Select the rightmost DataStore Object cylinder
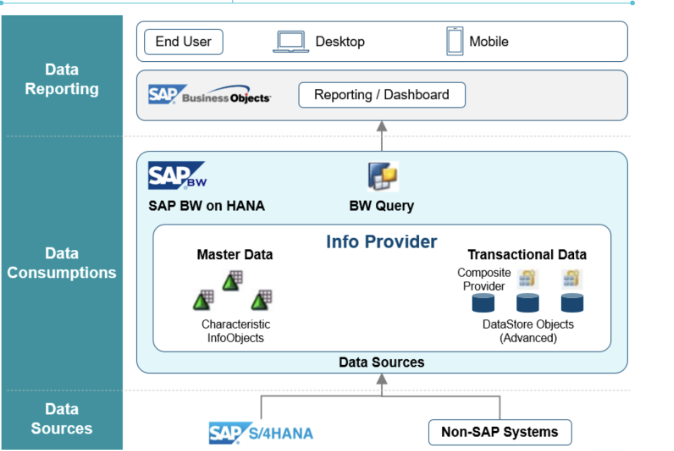Screen dimensions: 674x451 (571, 302)
